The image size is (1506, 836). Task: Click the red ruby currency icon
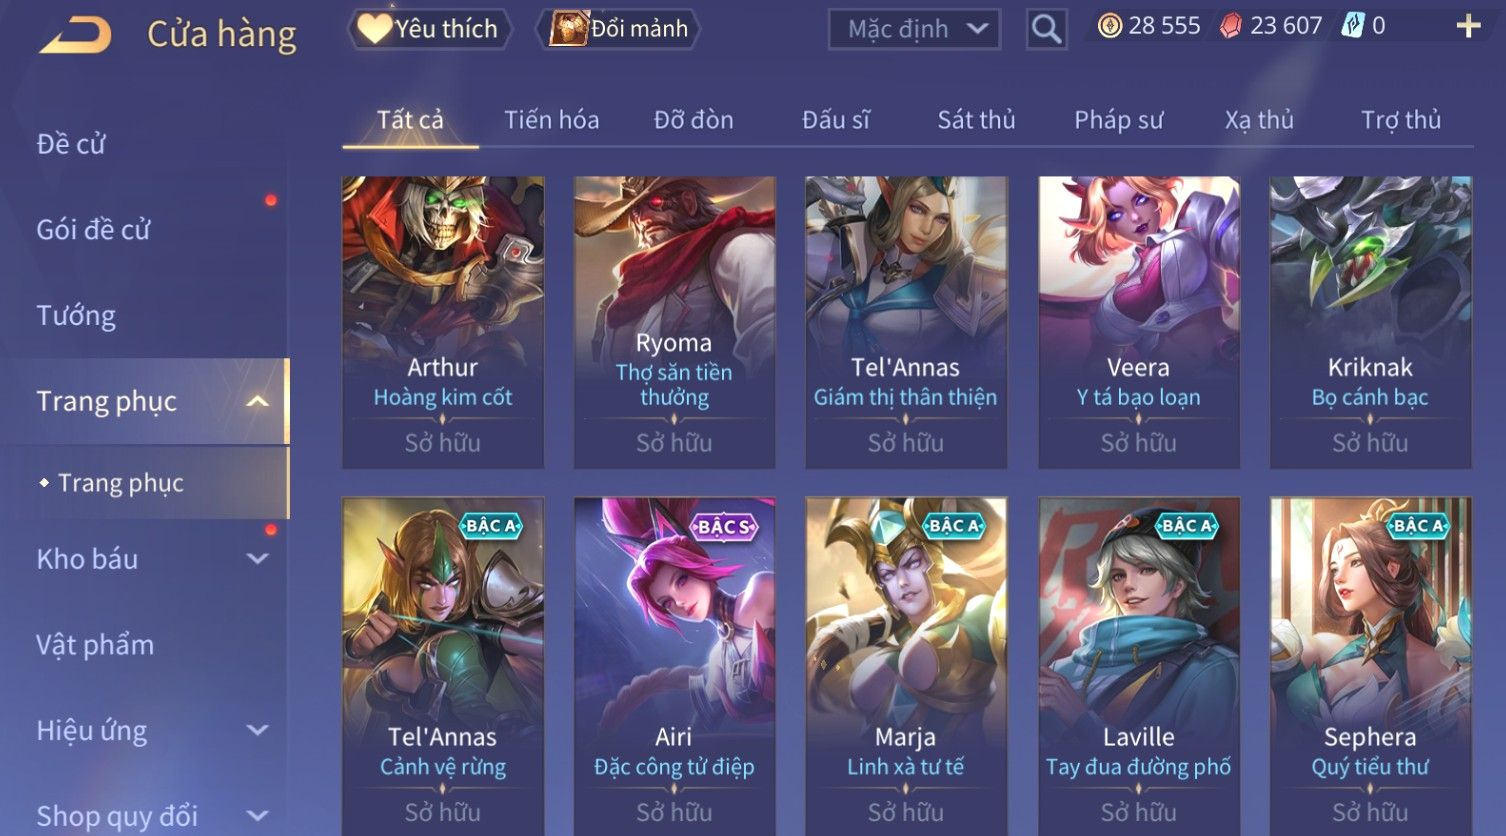coord(1230,26)
